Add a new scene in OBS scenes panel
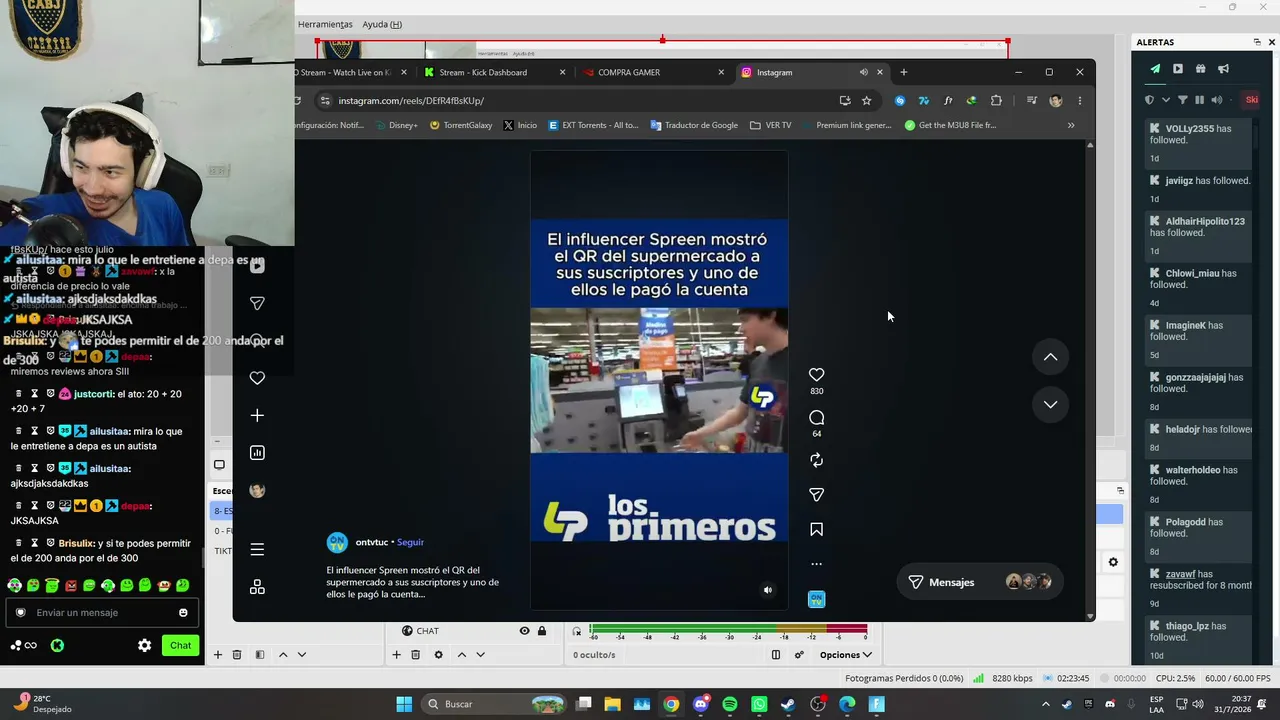 coord(217,655)
